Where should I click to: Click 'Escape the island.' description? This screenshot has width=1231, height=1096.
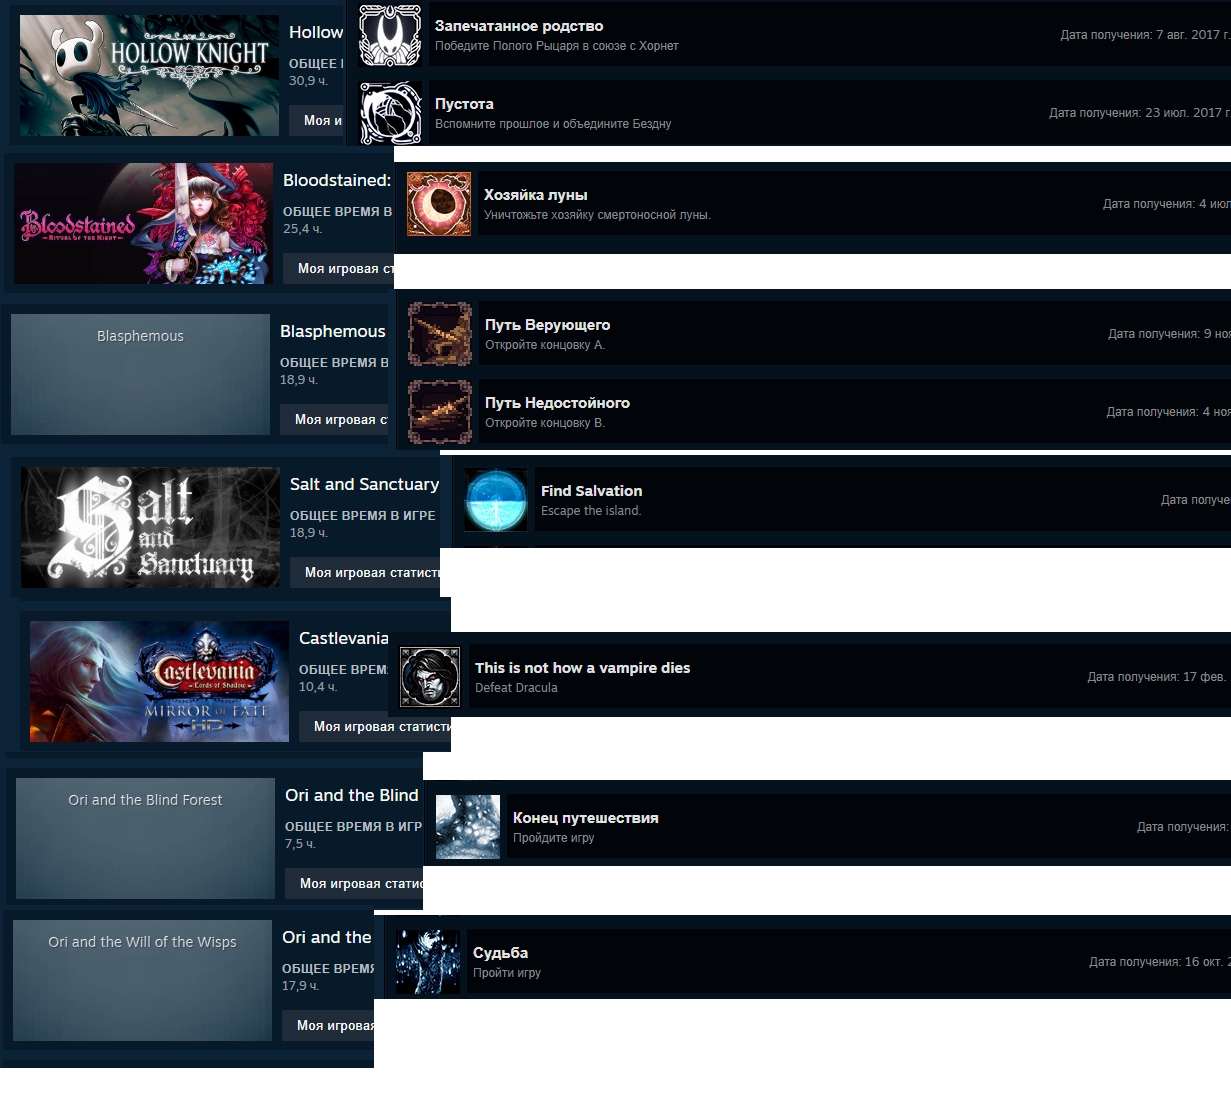(591, 511)
